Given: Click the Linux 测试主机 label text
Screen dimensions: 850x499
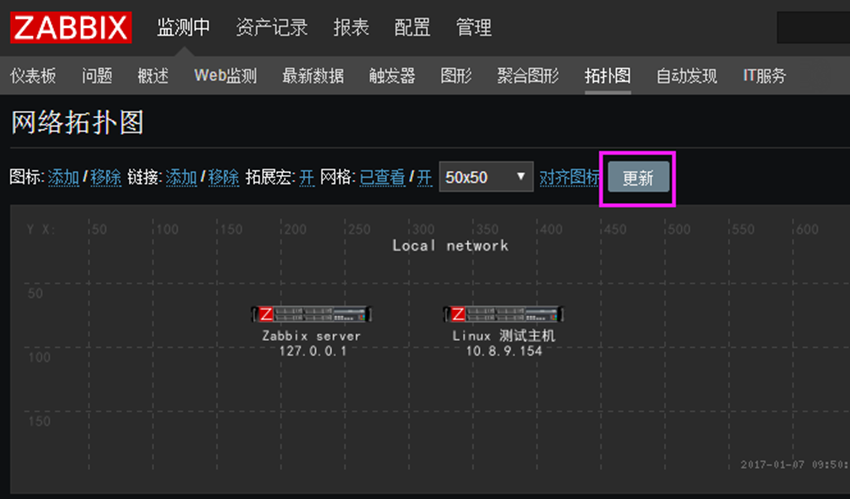Looking at the screenshot, I should pyautogui.click(x=504, y=336).
